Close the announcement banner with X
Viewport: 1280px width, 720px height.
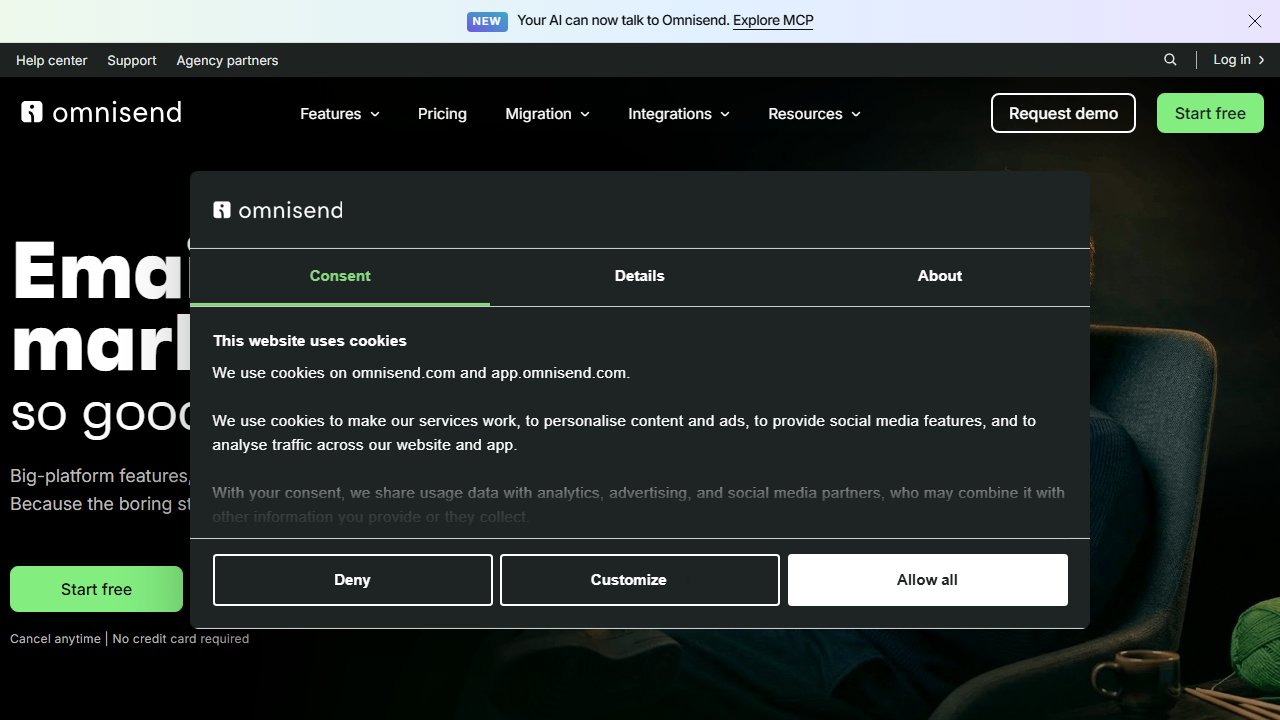click(x=1255, y=21)
